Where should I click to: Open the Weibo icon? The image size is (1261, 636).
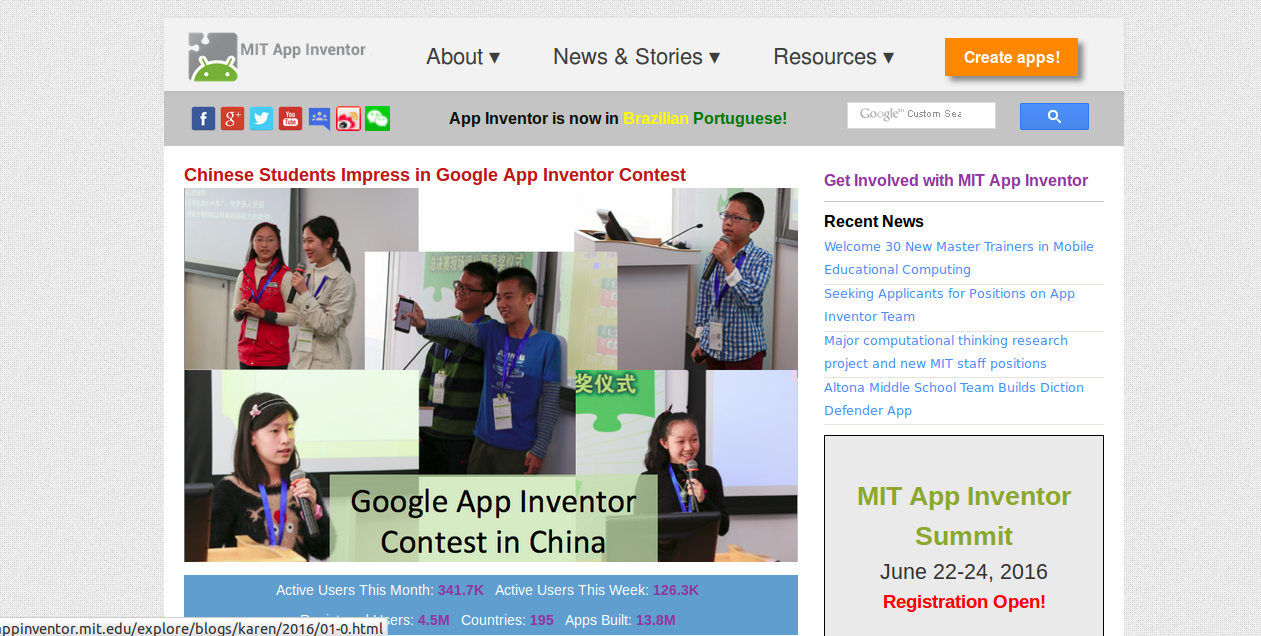point(348,119)
